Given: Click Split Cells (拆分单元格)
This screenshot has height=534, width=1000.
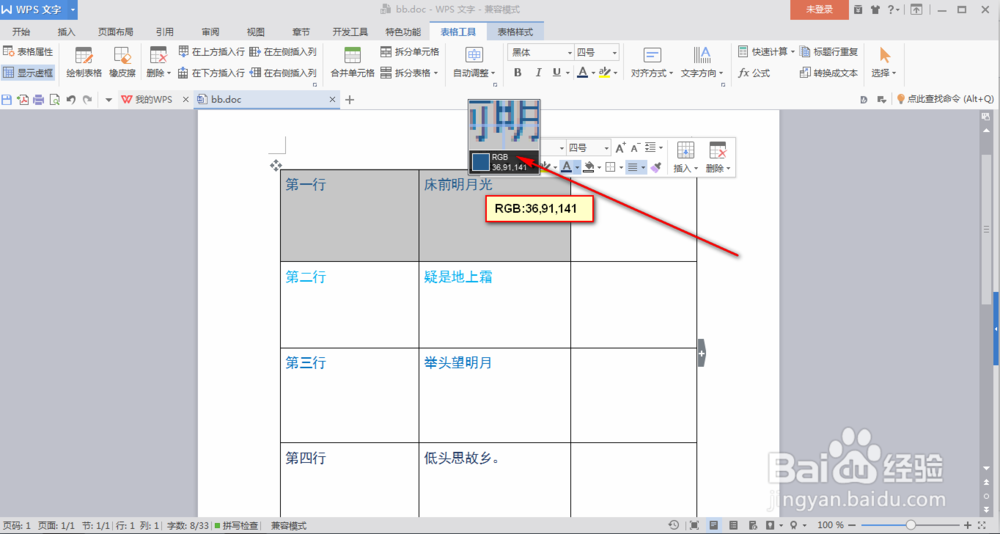Looking at the screenshot, I should pyautogui.click(x=409, y=52).
